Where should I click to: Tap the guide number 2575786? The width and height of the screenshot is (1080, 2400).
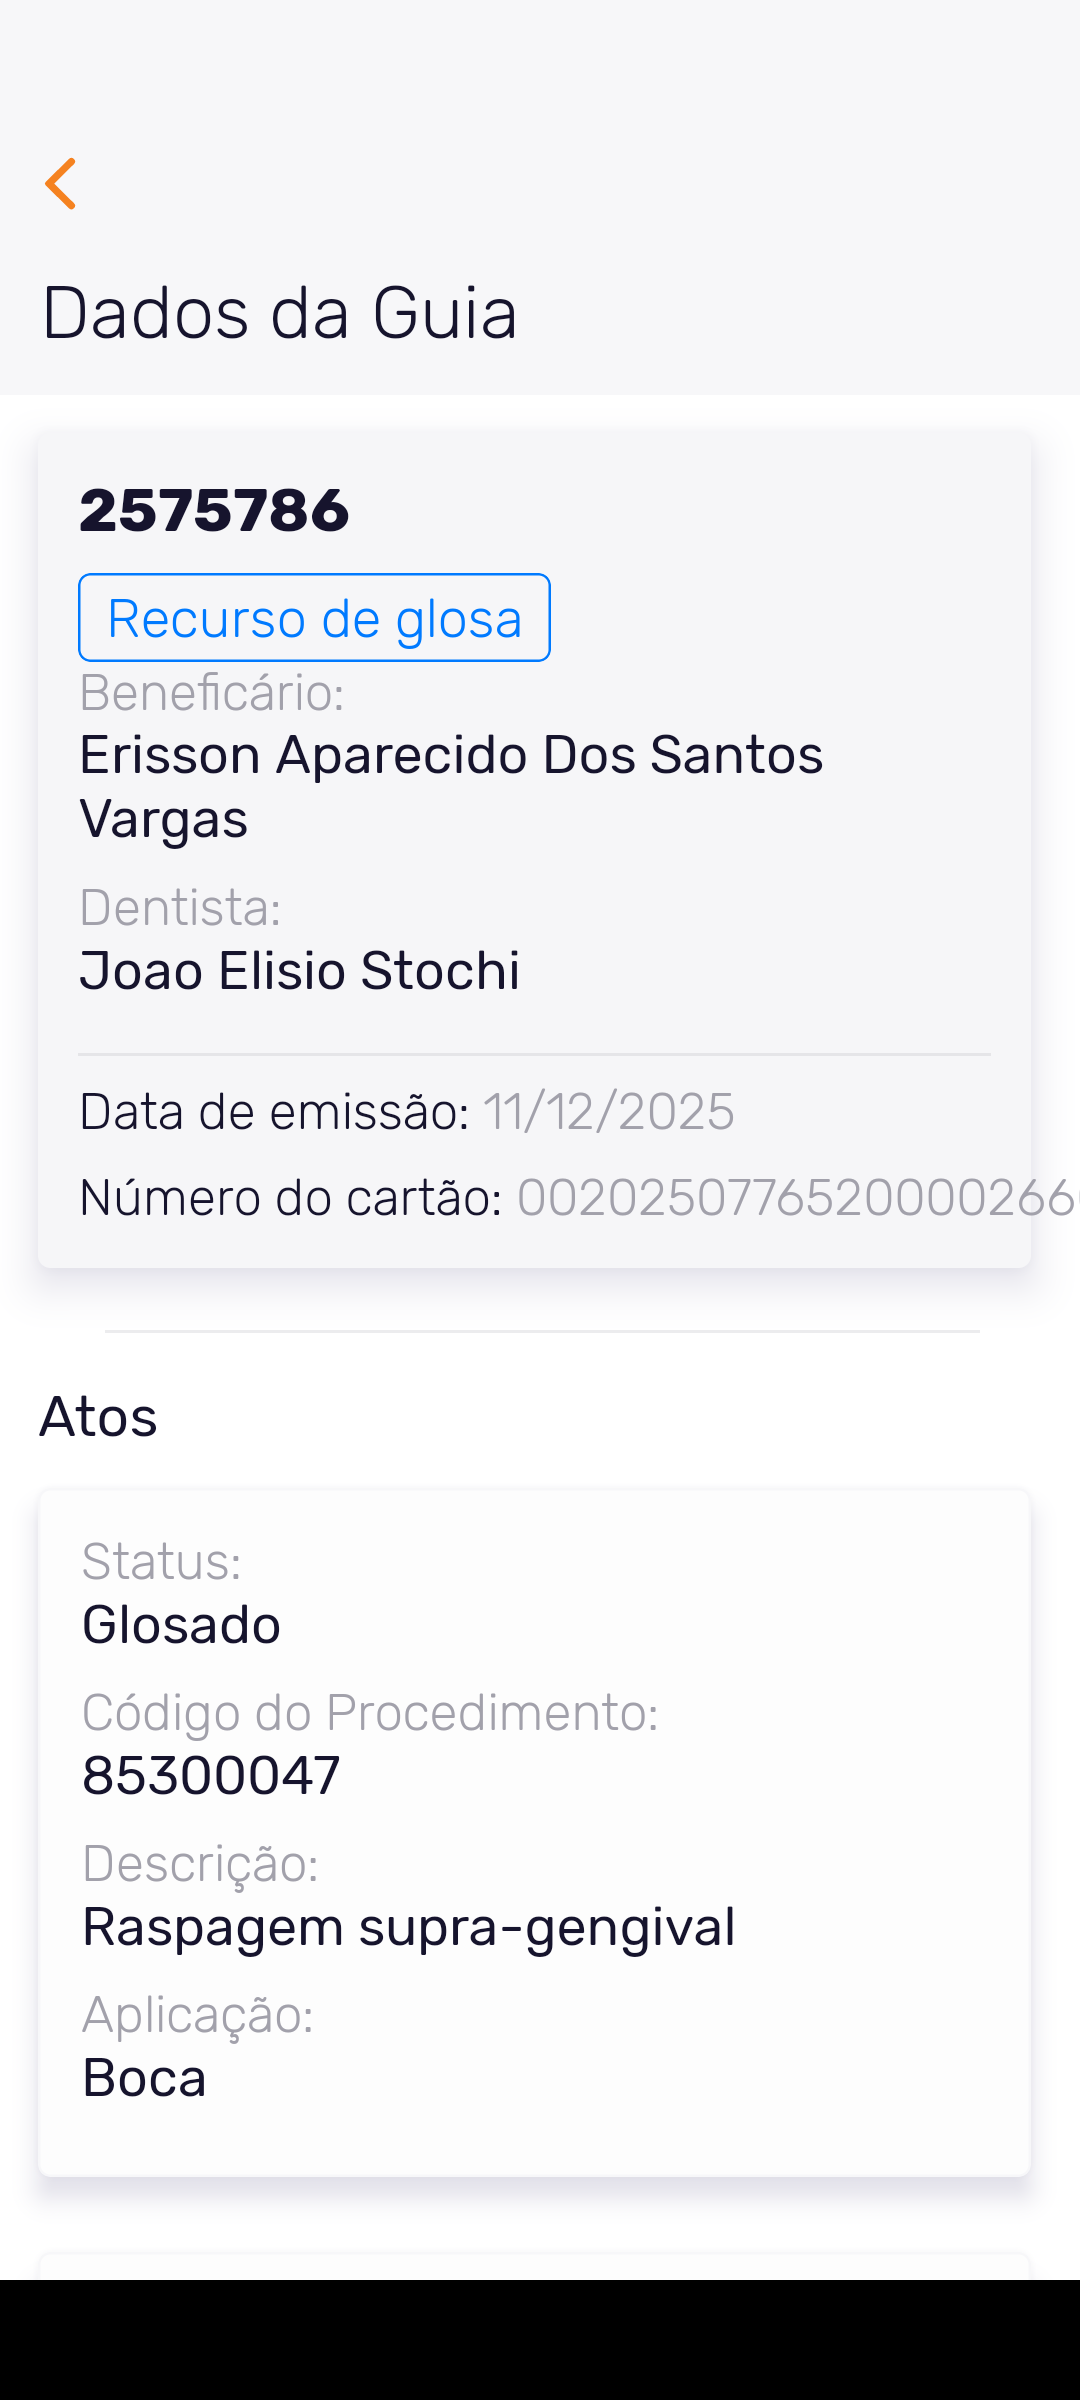214,510
